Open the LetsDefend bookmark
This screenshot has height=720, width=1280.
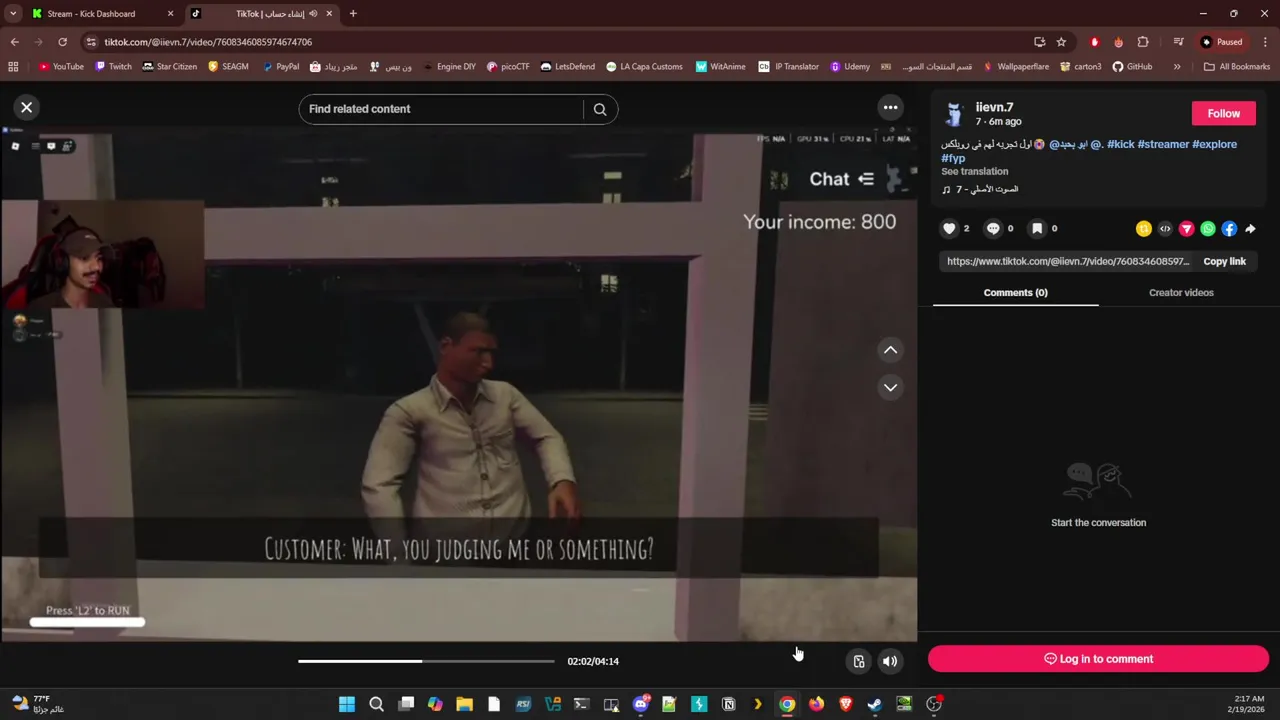(567, 67)
